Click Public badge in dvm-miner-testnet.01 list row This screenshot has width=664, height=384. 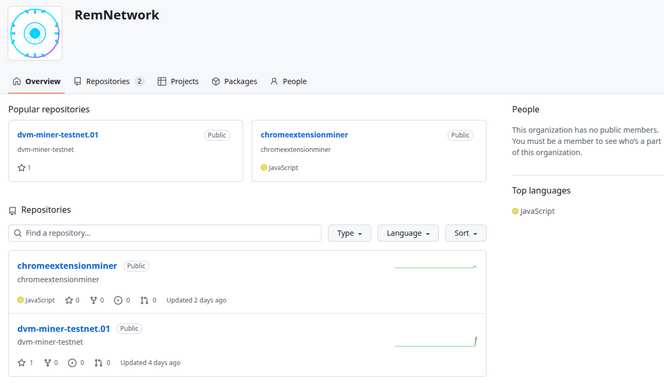coord(129,329)
